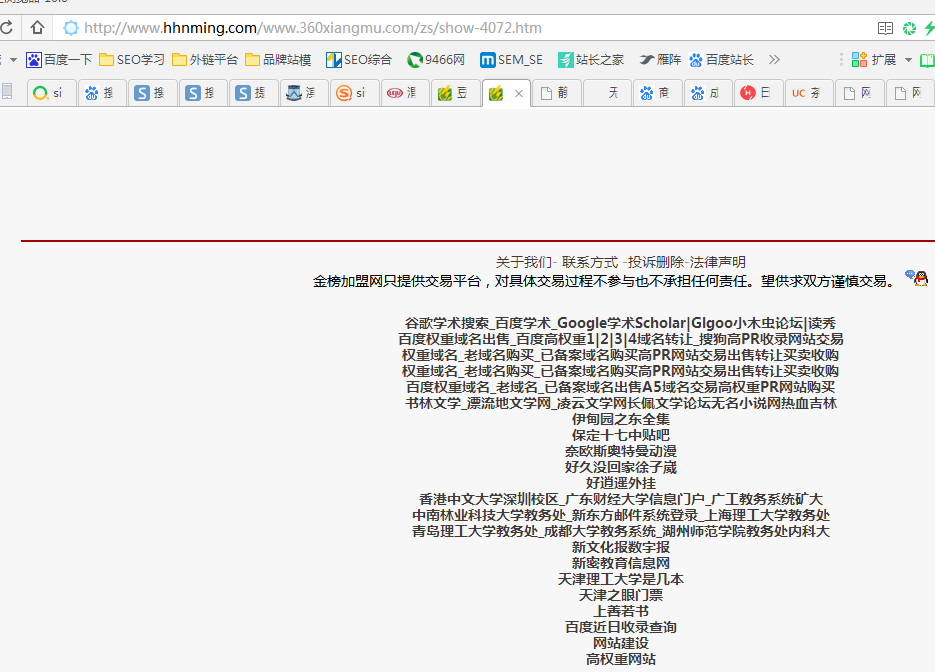Open the 品牌站模 bookmark folder
This screenshot has height=672, width=935.
coord(278,60)
